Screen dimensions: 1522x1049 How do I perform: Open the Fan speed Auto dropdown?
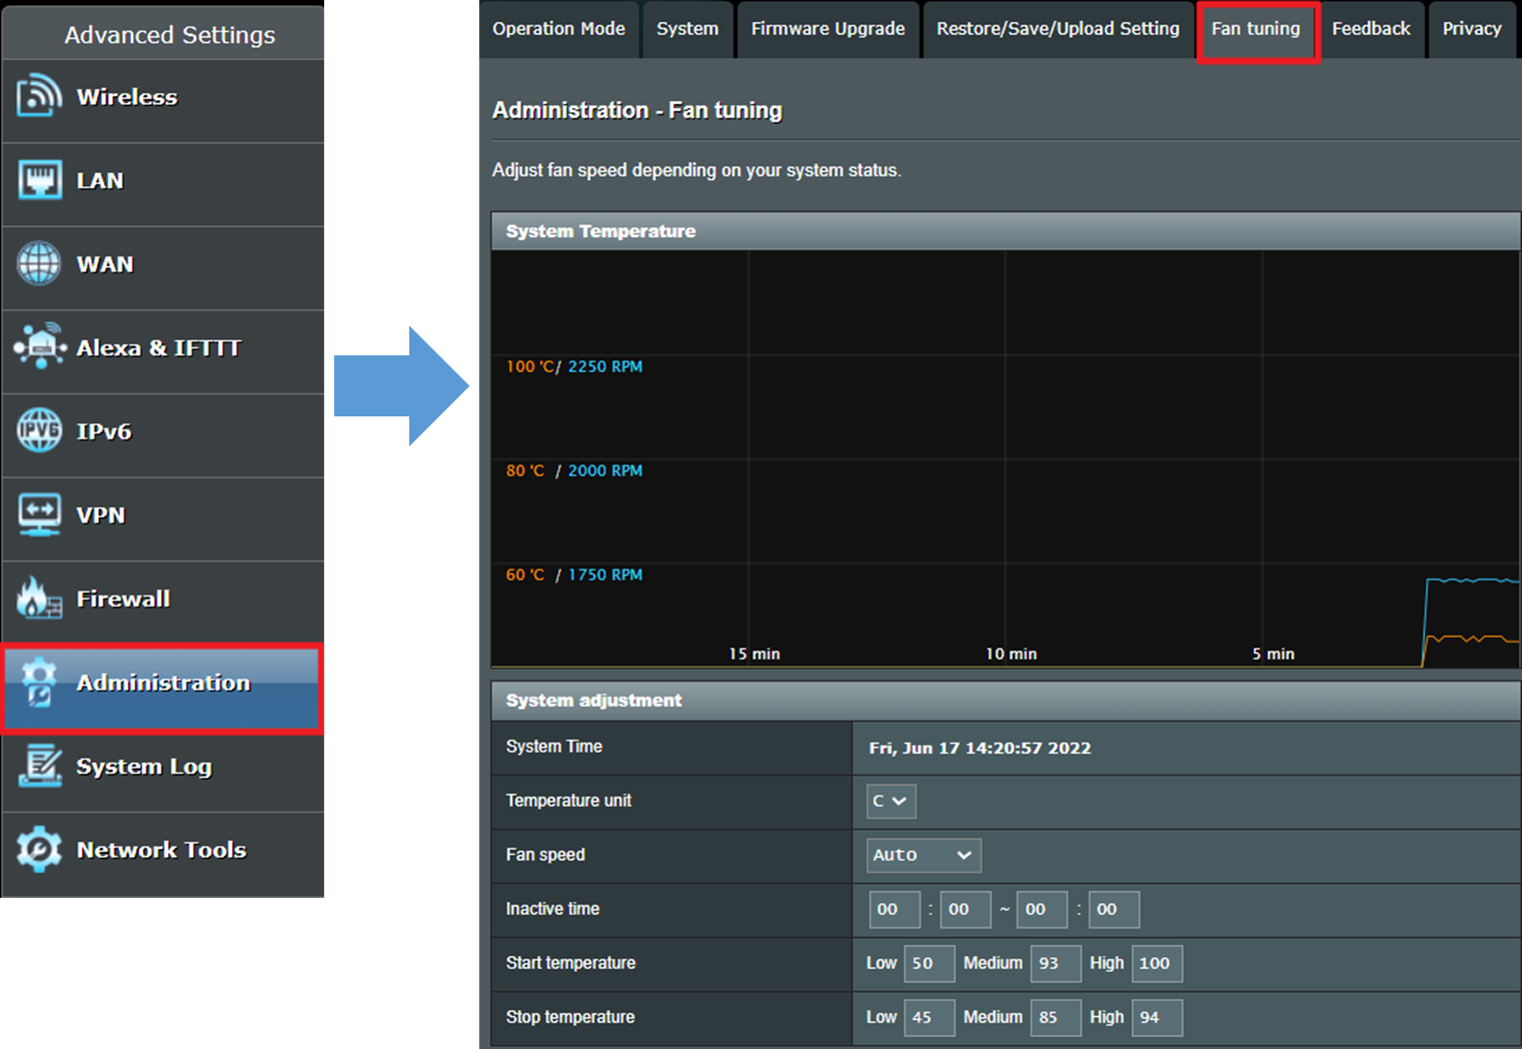[923, 855]
